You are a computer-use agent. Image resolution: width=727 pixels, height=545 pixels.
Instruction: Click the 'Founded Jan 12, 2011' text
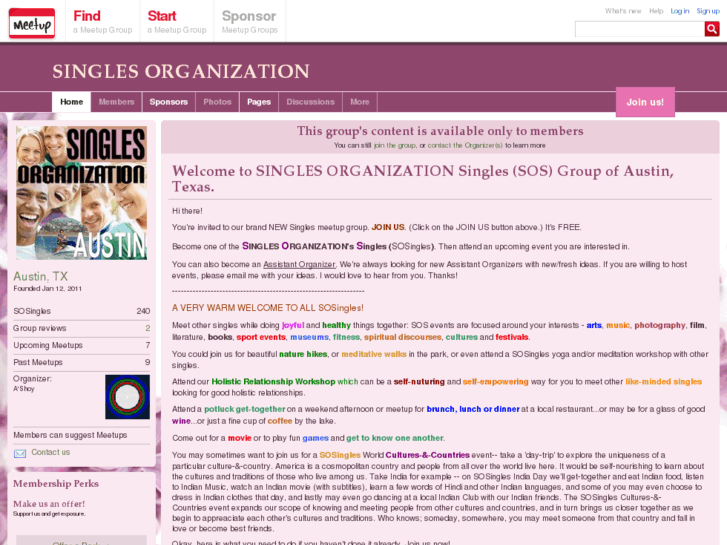(x=47, y=289)
